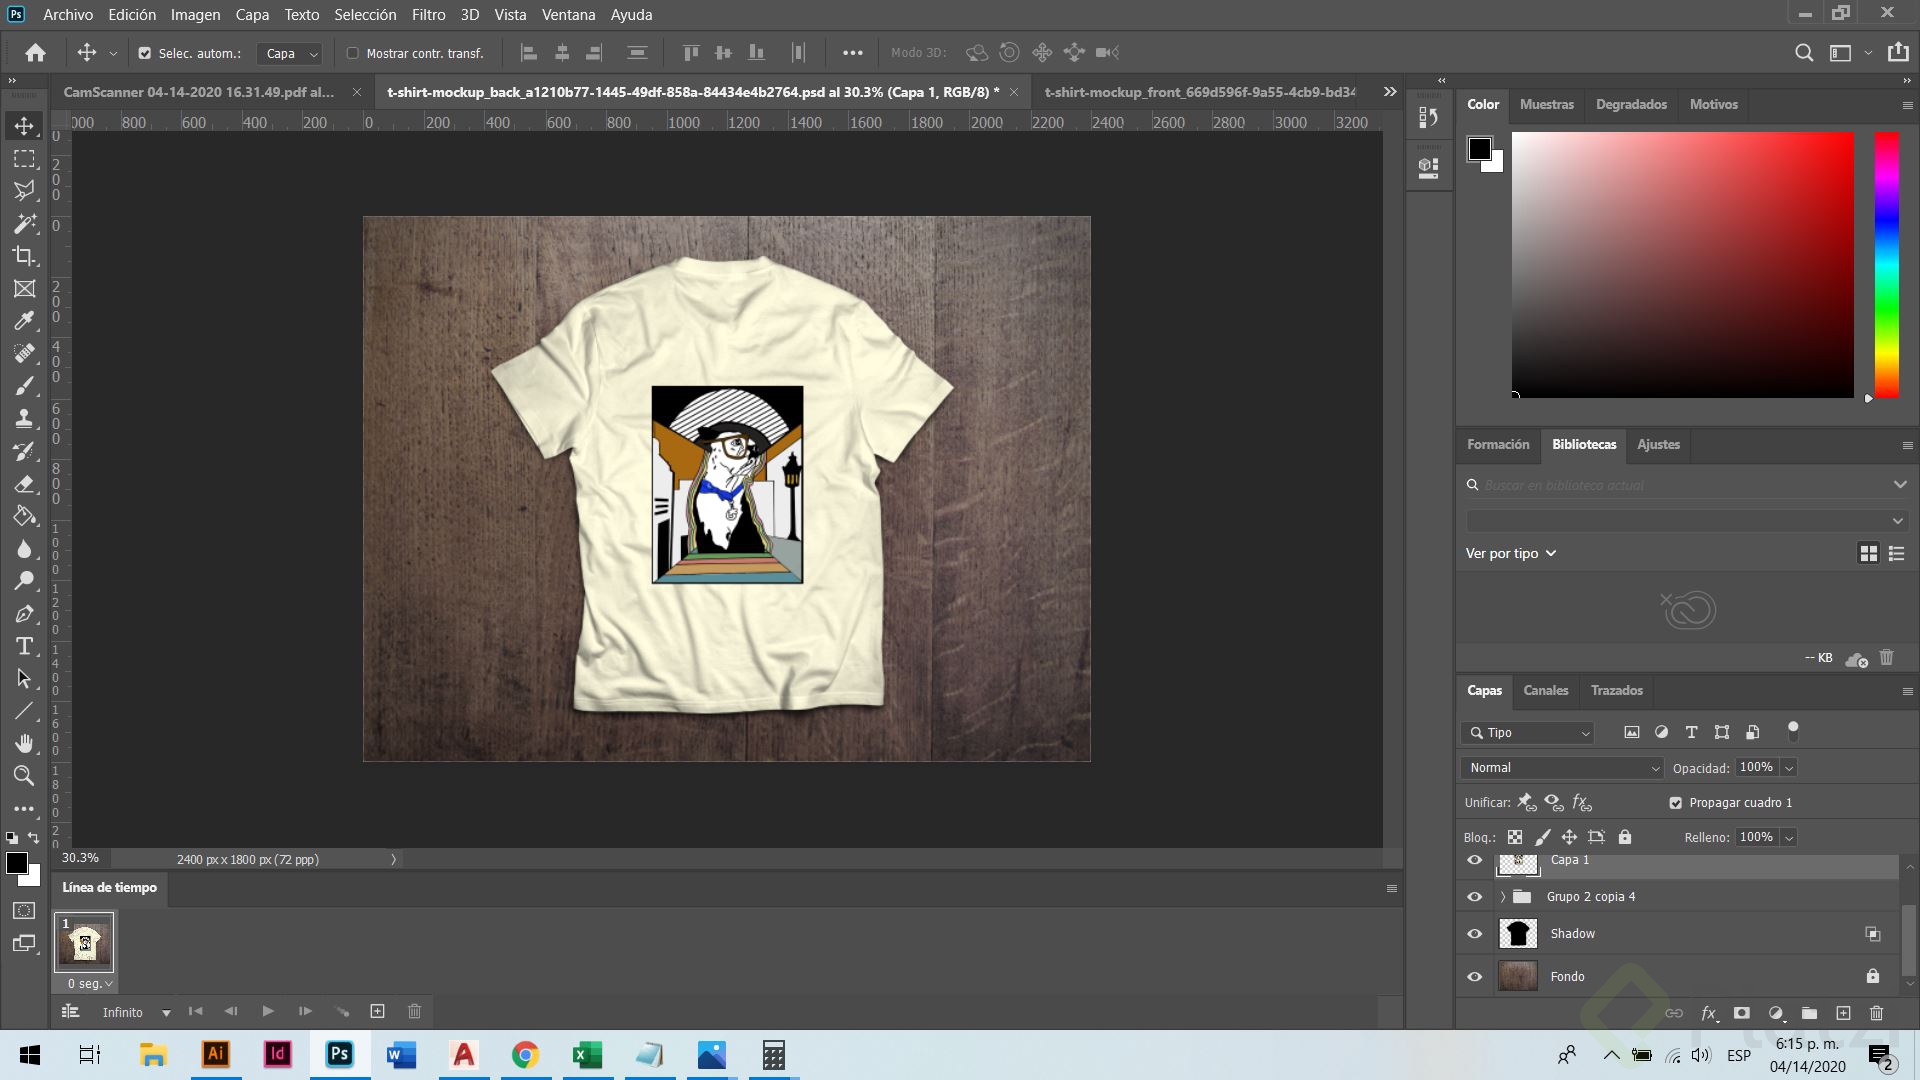Viewport: 1920px width, 1080px height.
Task: Expand the Grupo 2 copia 4 folder
Action: (1503, 897)
